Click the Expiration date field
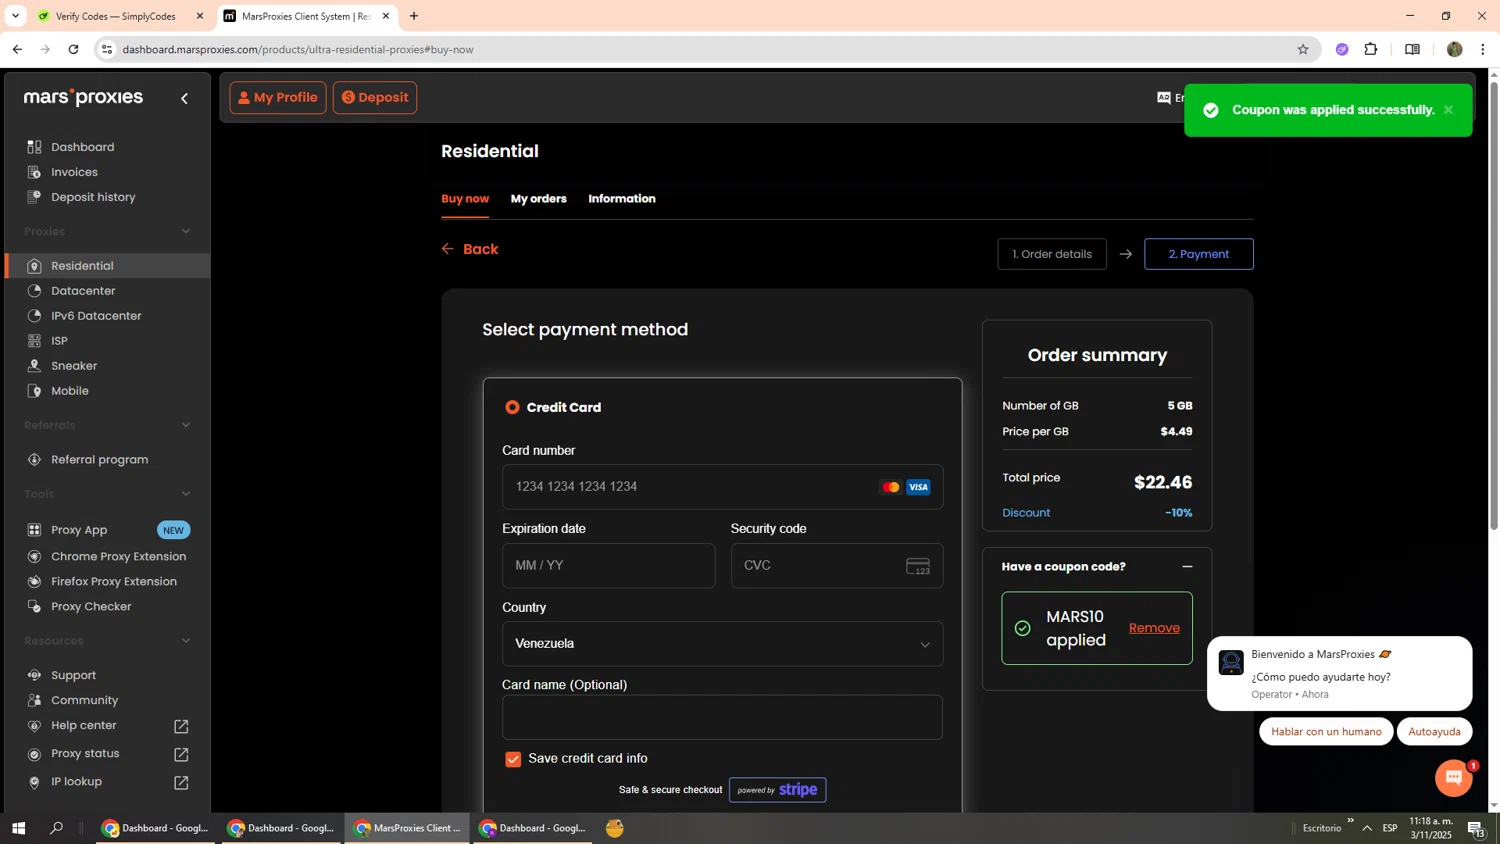1500x844 pixels. tap(608, 566)
